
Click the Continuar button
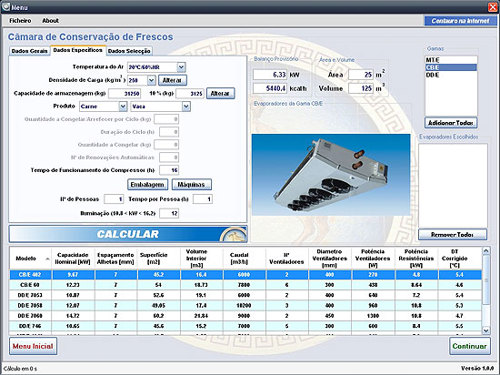(470, 346)
